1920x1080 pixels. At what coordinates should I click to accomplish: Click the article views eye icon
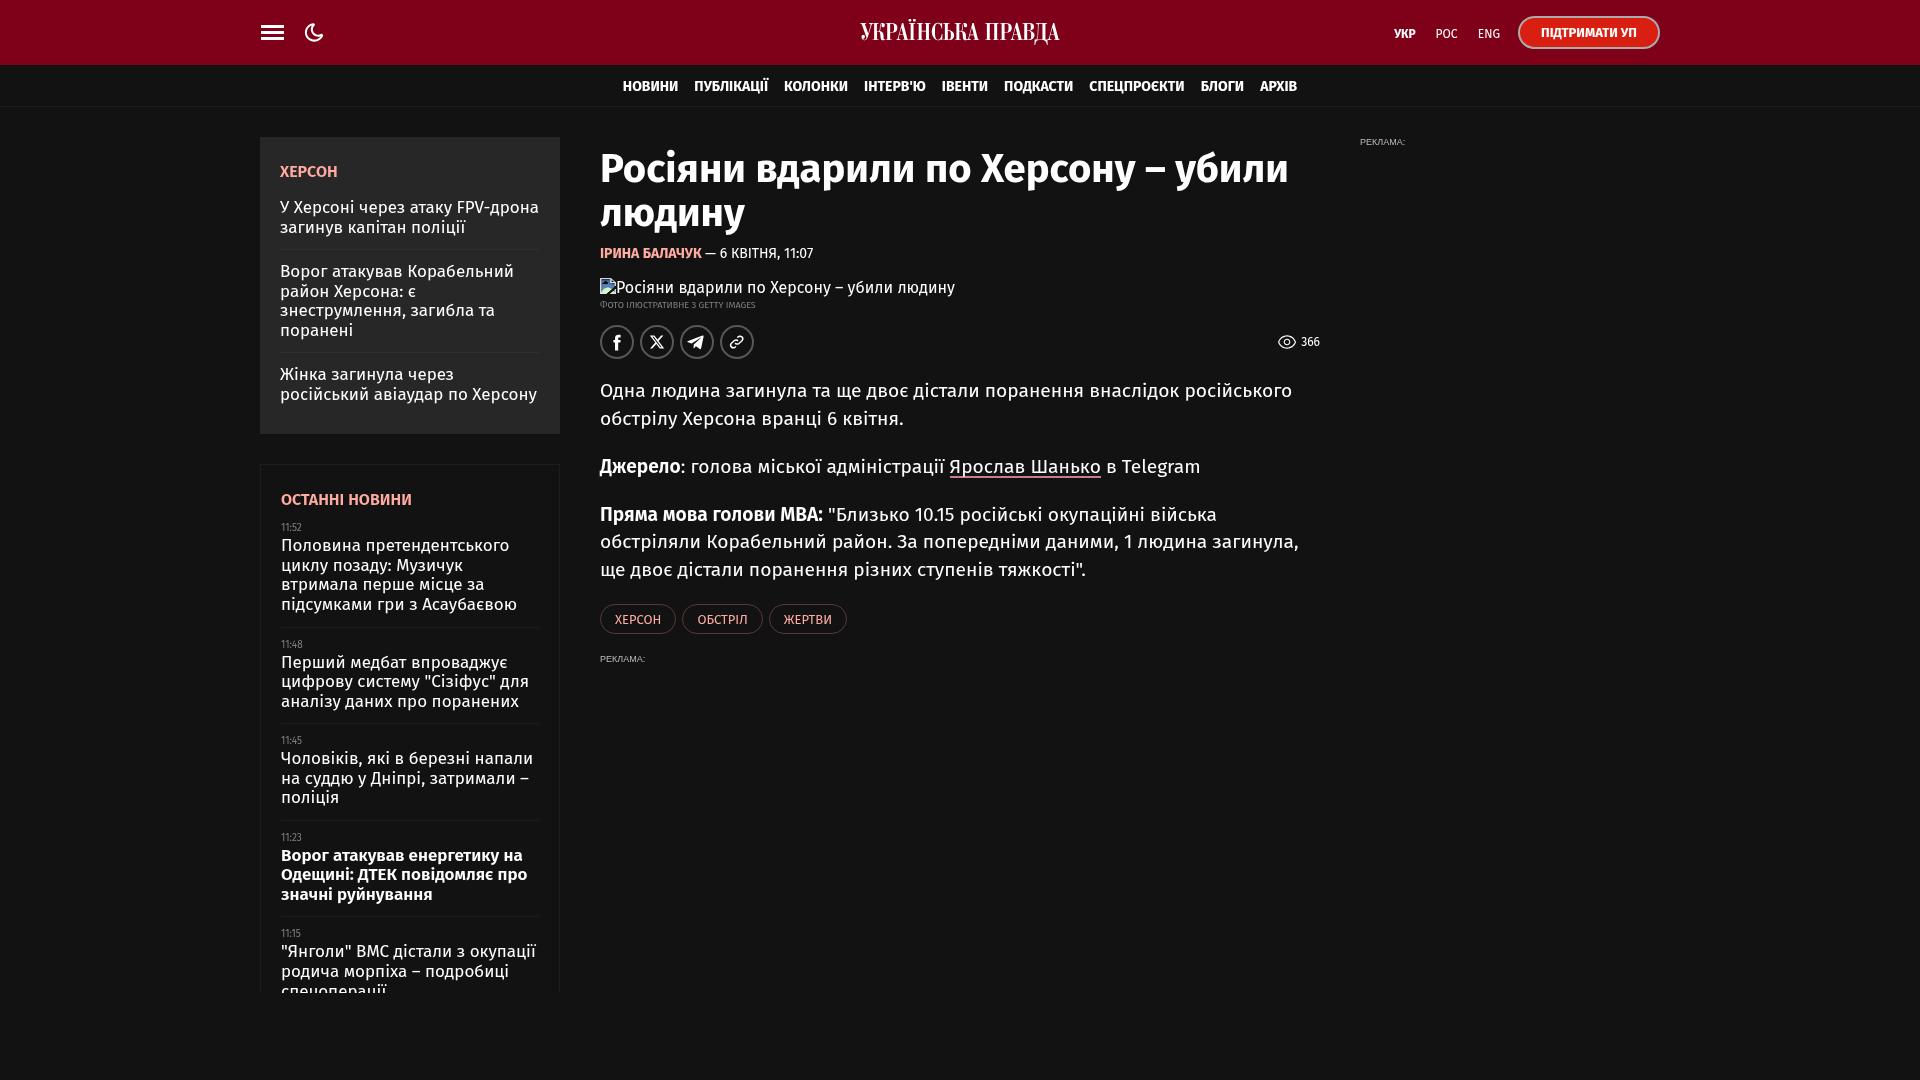click(x=1287, y=342)
